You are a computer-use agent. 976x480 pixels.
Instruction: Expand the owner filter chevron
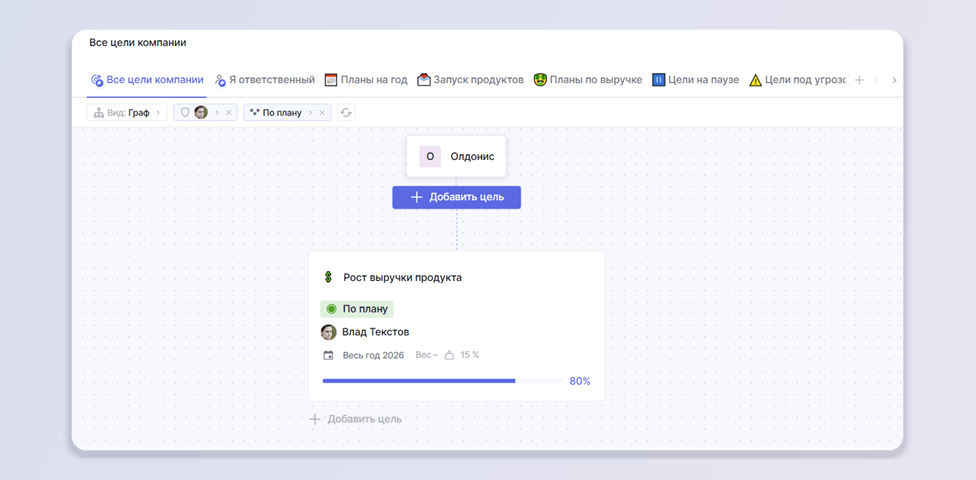(217, 113)
